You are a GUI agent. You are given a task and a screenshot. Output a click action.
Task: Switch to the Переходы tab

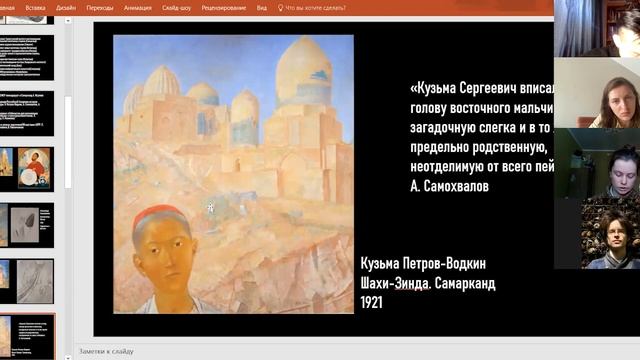pyautogui.click(x=100, y=8)
